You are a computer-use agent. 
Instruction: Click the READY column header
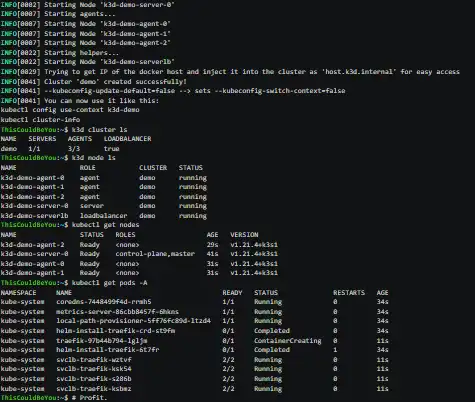click(x=232, y=293)
